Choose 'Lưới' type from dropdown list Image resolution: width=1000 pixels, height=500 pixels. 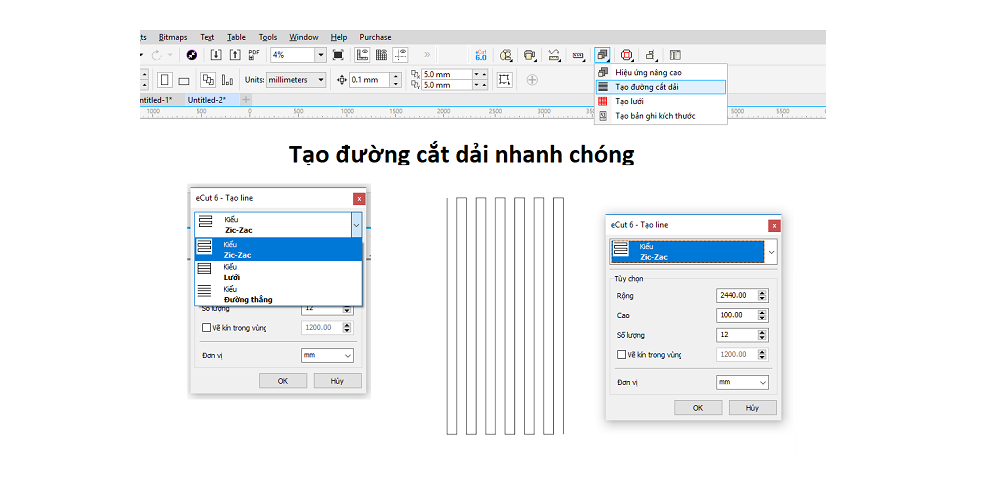point(279,272)
